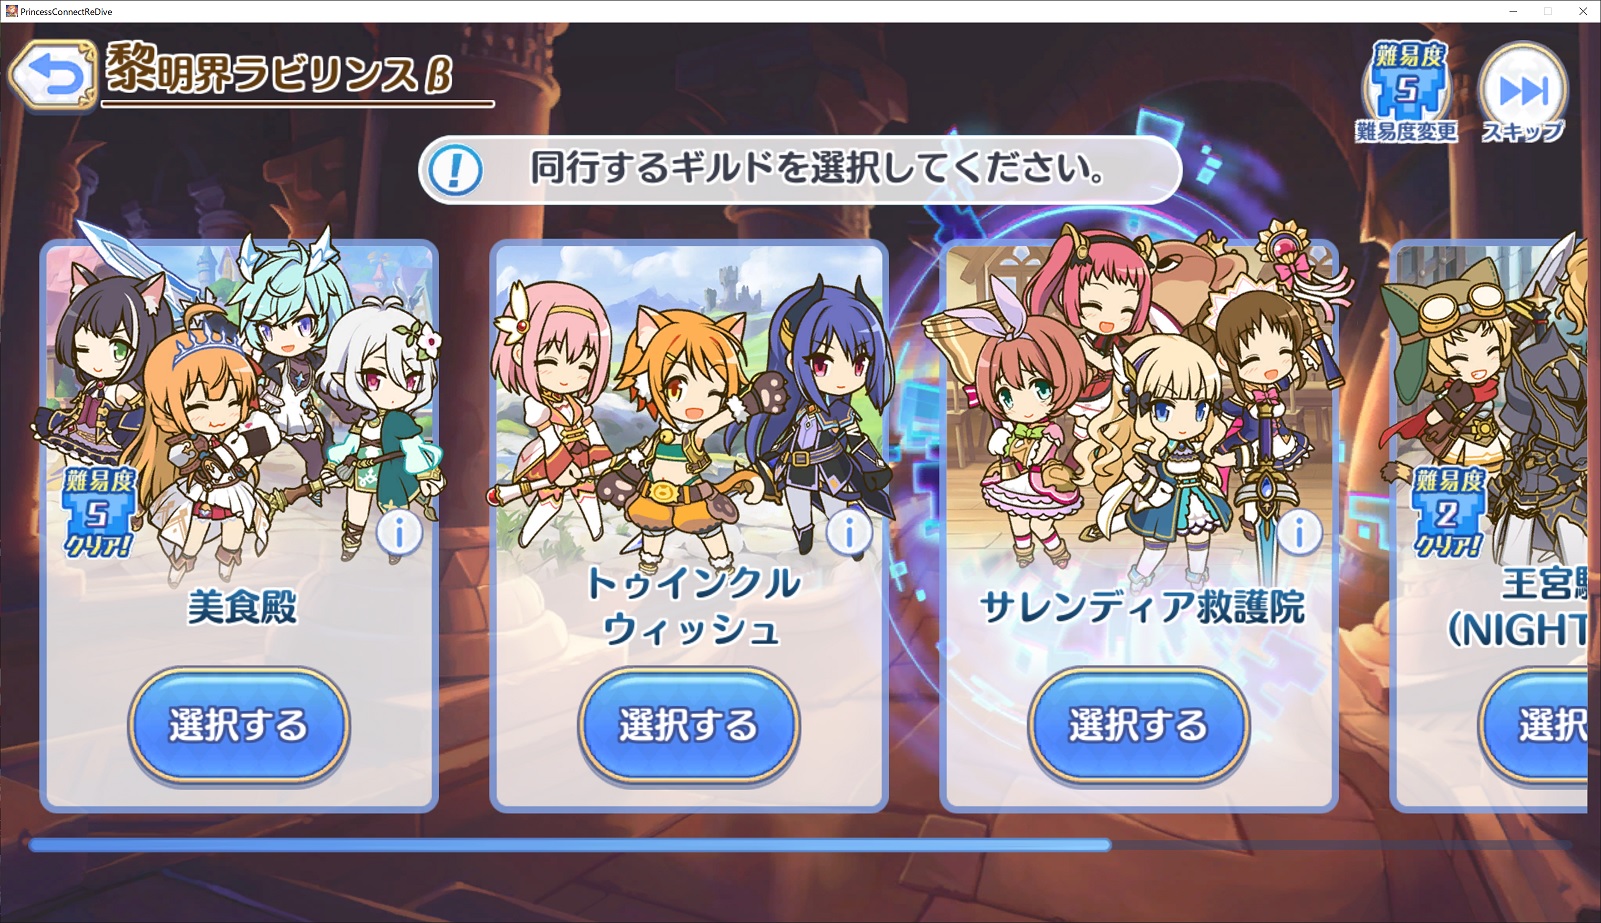Select the トゥインクルウィッシュ guild
Screen dimensions: 1601x923
[688, 725]
